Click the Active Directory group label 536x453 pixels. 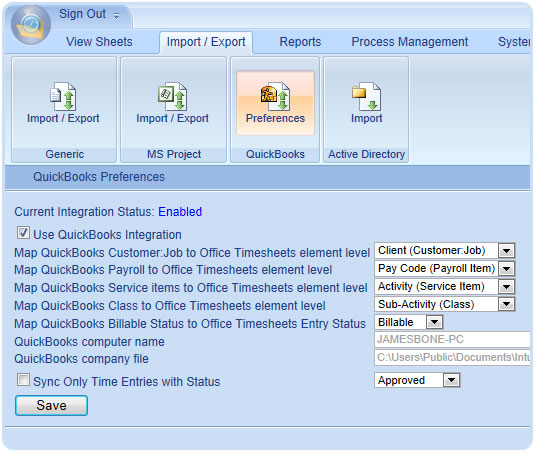pos(366,154)
